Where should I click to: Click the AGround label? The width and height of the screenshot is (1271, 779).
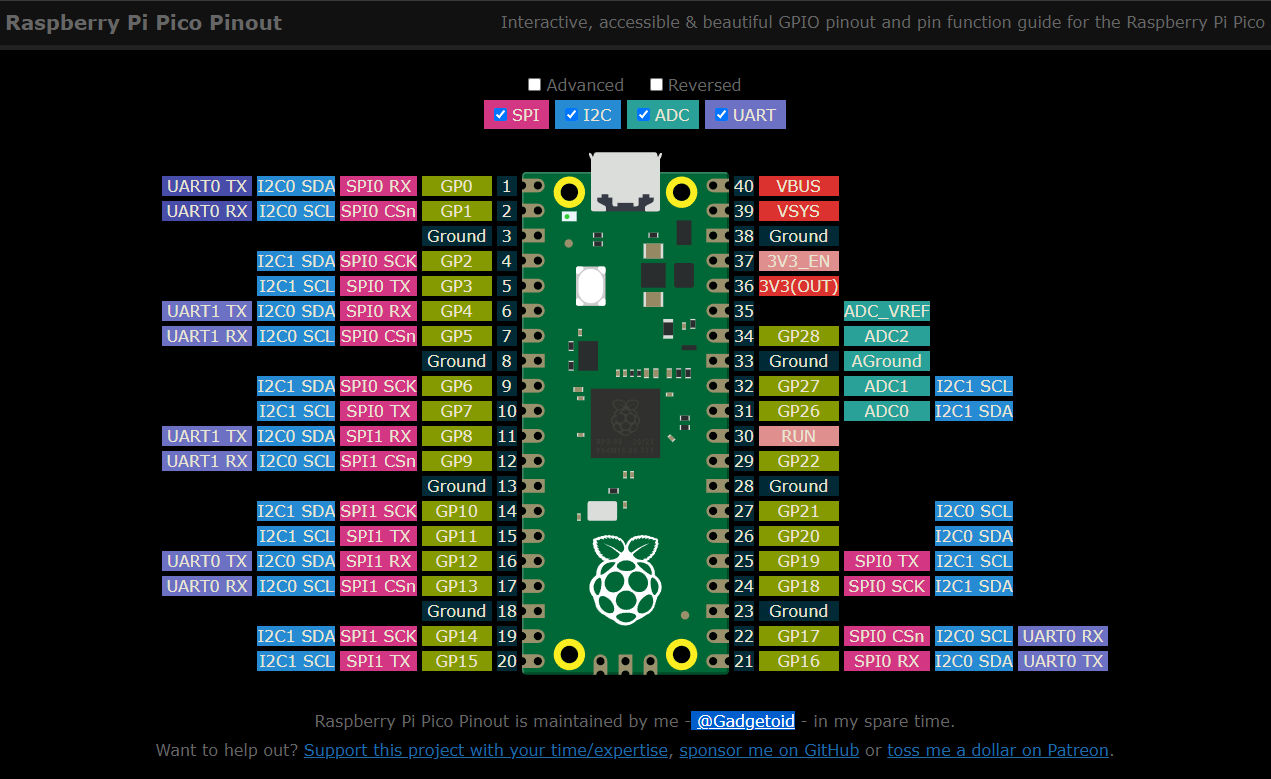click(x=887, y=361)
